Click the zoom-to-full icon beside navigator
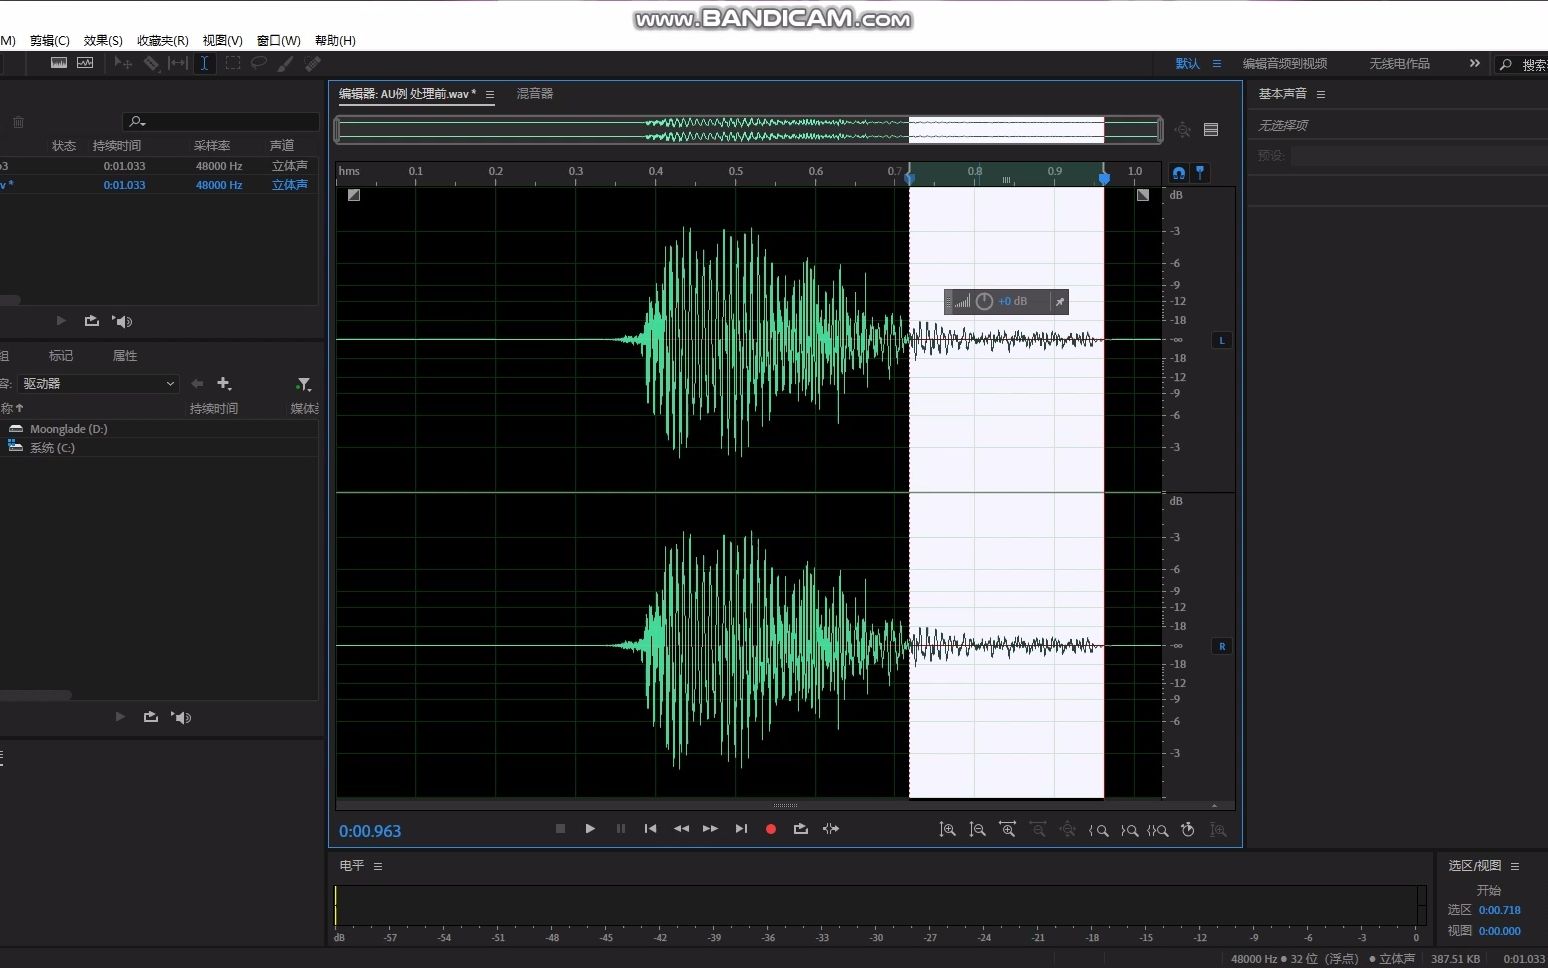Image resolution: width=1548 pixels, height=968 pixels. click(x=1184, y=130)
